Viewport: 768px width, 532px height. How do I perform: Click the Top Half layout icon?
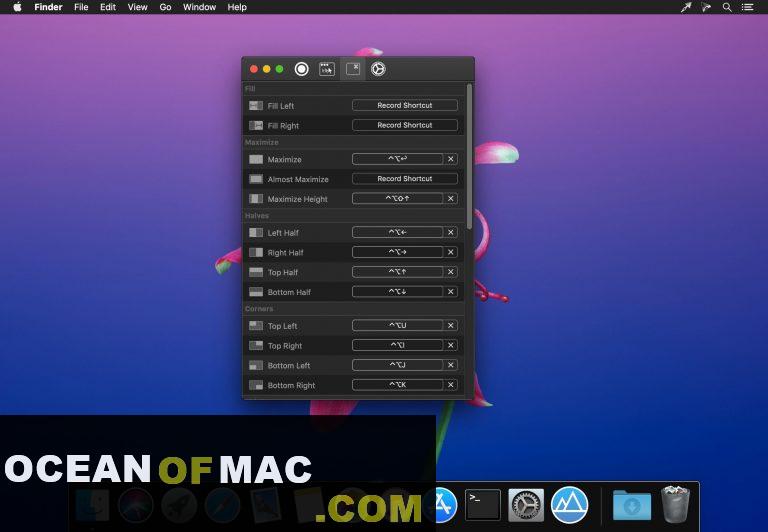coord(256,272)
